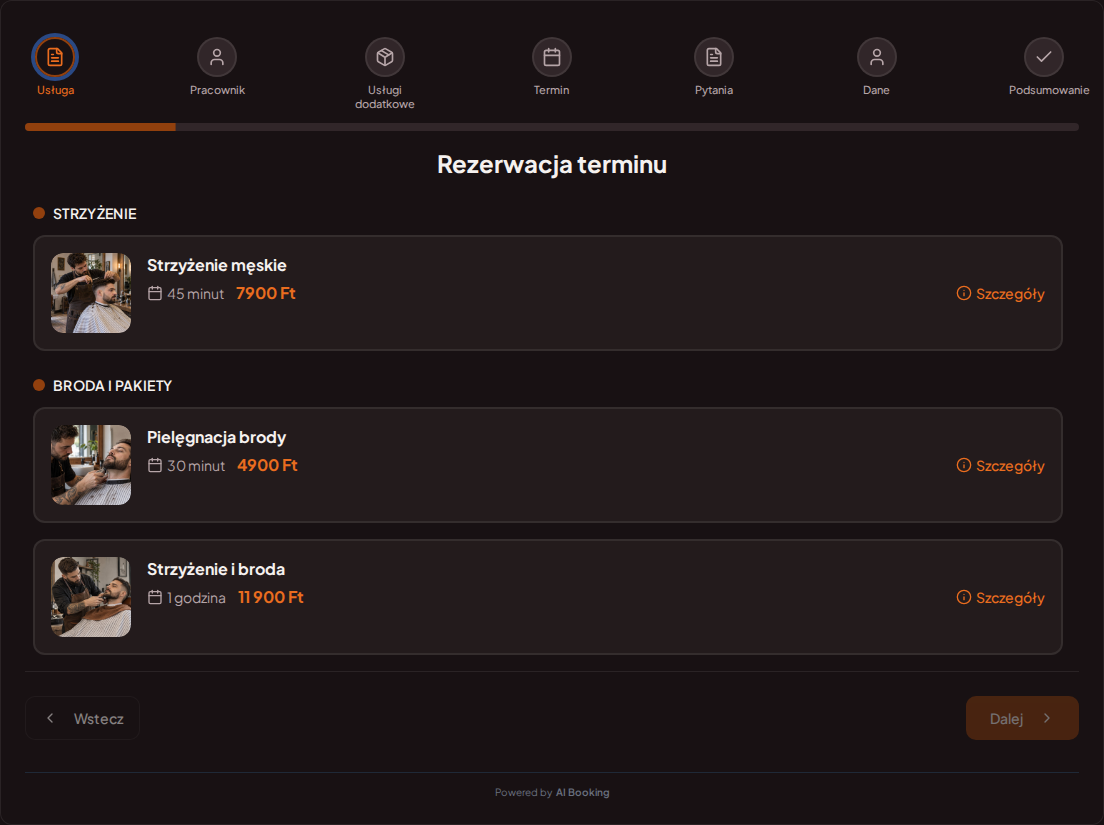The image size is (1104, 825).
Task: Open Szczegóły for Strzyżenie i broda
Action: 1000,598
